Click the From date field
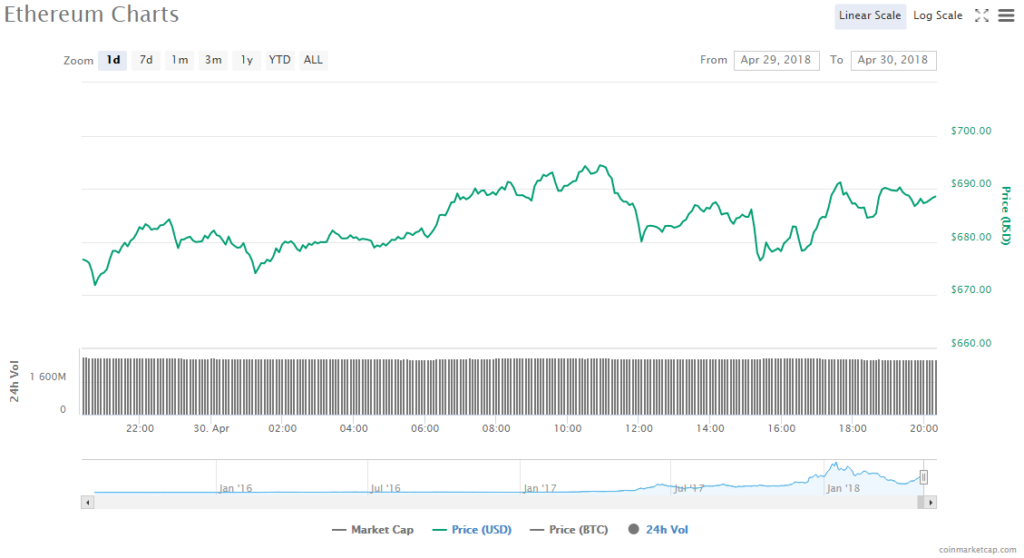This screenshot has height=558, width=1024. click(x=776, y=60)
